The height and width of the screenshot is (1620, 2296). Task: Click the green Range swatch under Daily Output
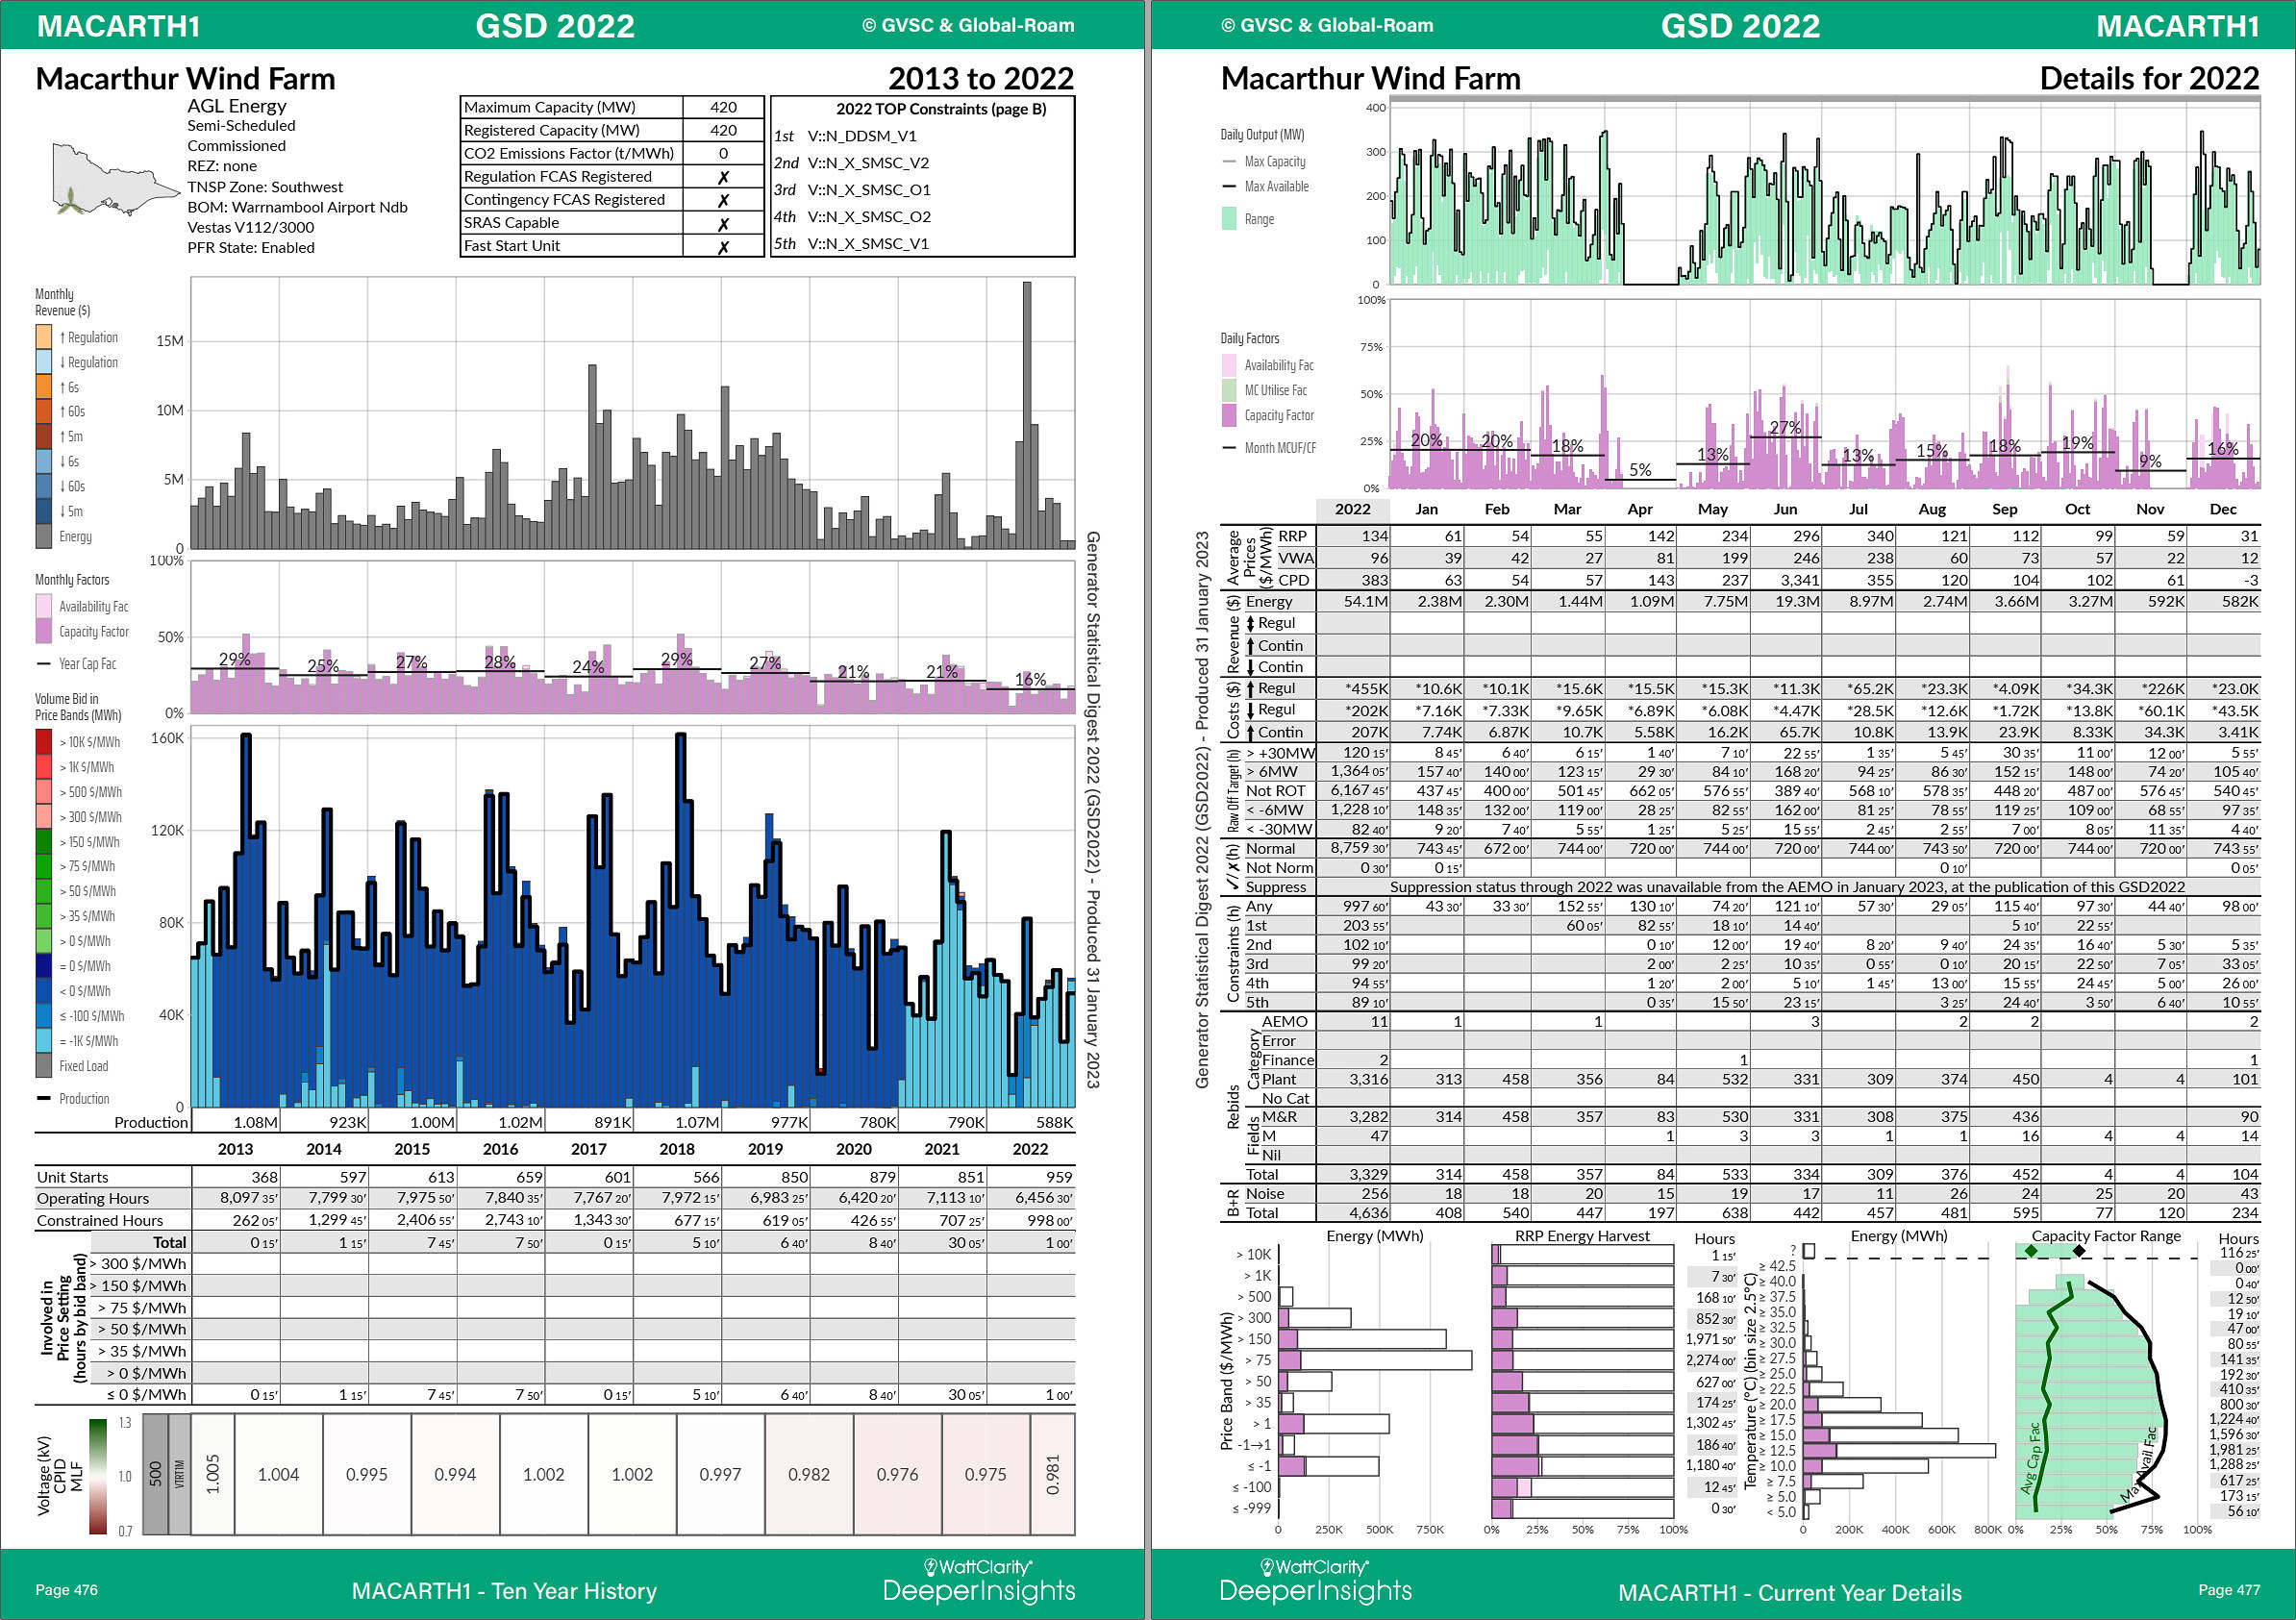(1229, 219)
